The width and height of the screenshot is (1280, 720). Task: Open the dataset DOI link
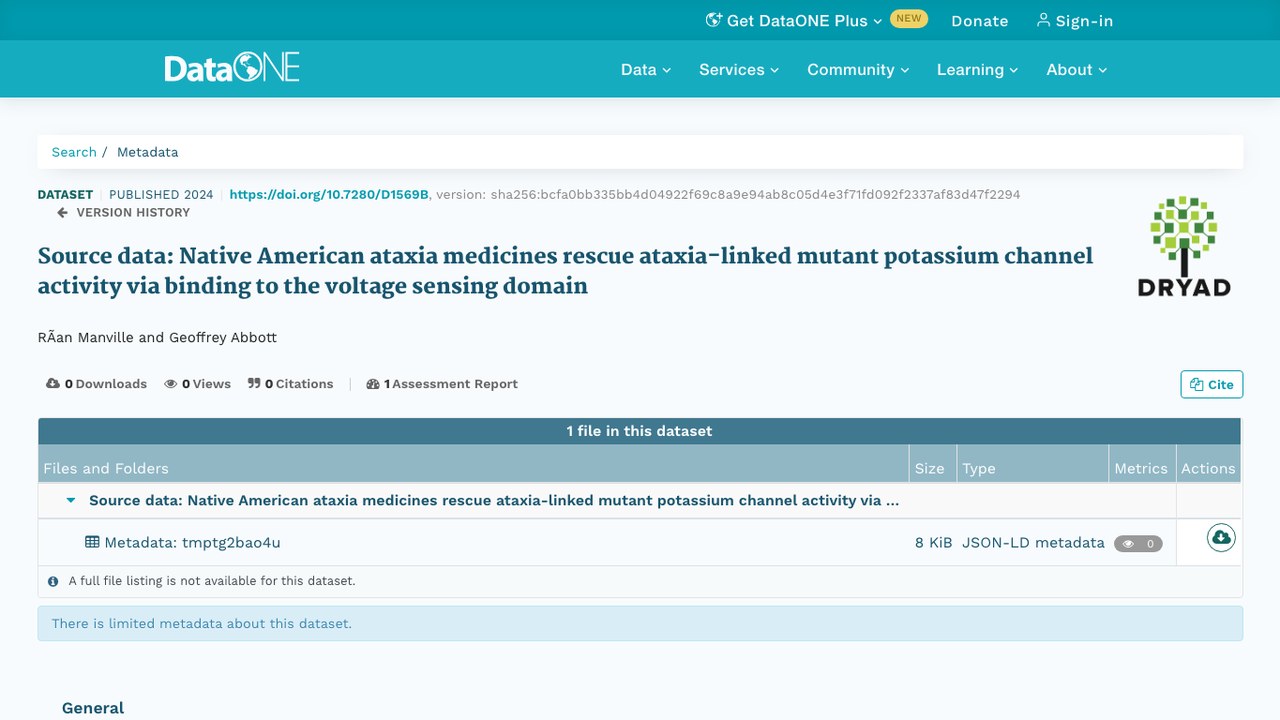point(329,195)
